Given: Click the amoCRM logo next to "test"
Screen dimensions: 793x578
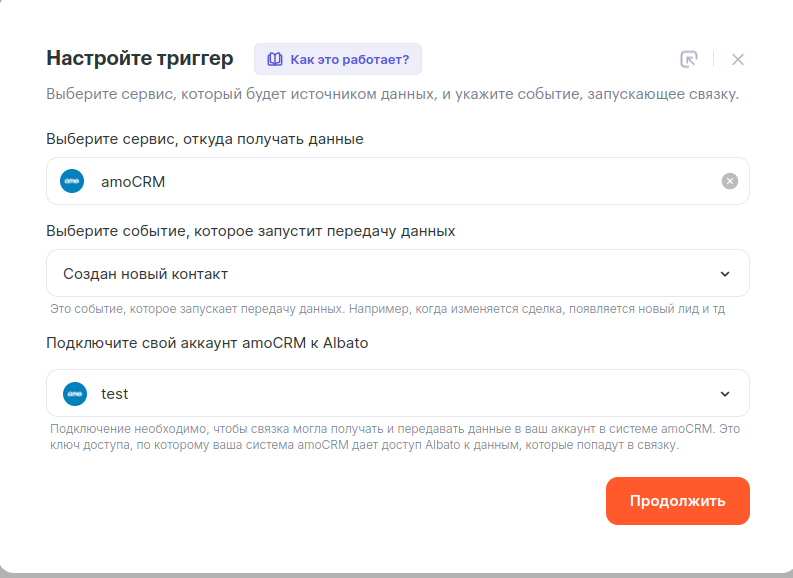Looking at the screenshot, I should click(75, 393).
